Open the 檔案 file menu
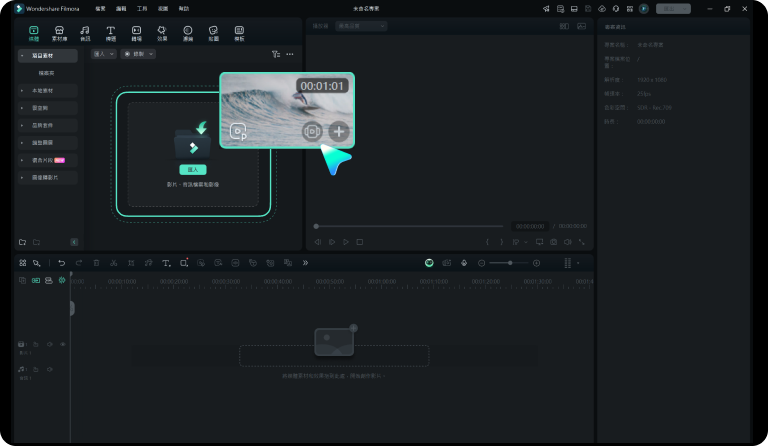The width and height of the screenshot is (768, 446). 100,9
